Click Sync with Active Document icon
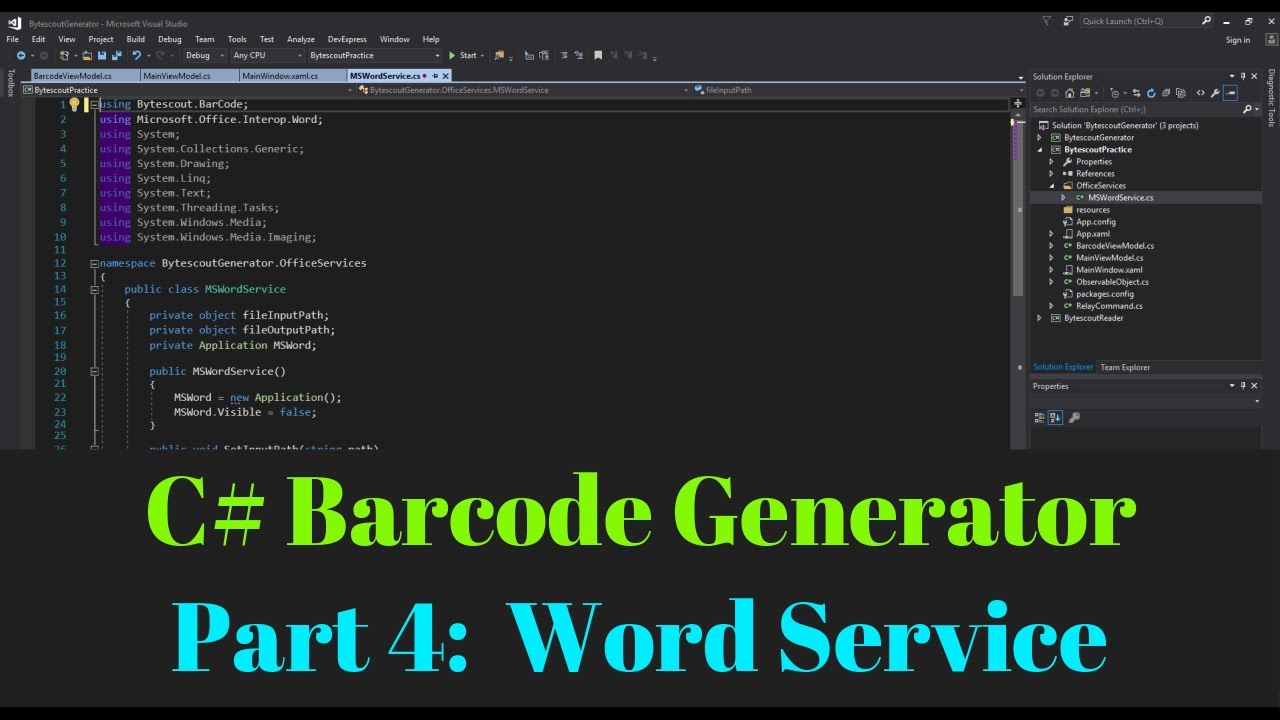The width and height of the screenshot is (1280, 720). click(1136, 93)
